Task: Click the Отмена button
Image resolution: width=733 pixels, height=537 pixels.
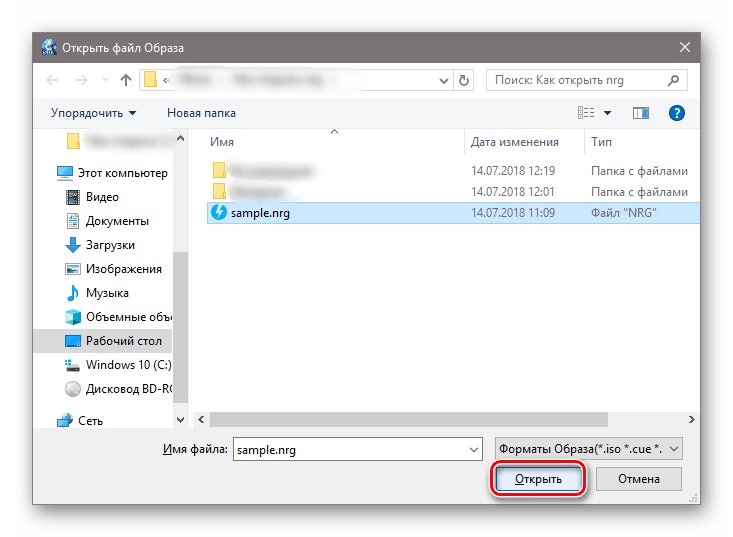Action: (639, 479)
